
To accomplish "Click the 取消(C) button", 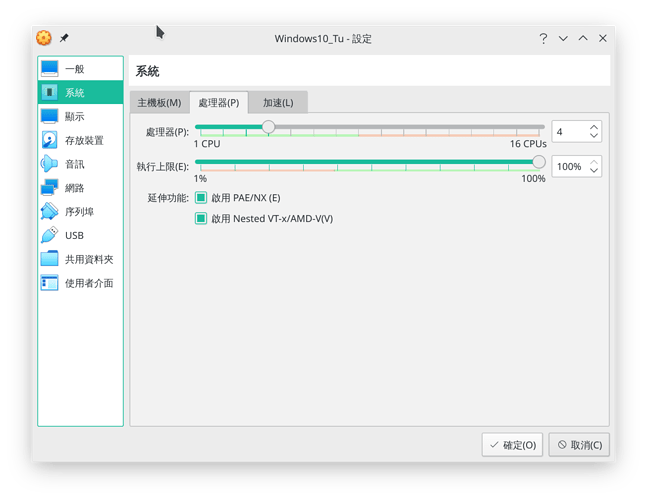I will click(x=579, y=445).
